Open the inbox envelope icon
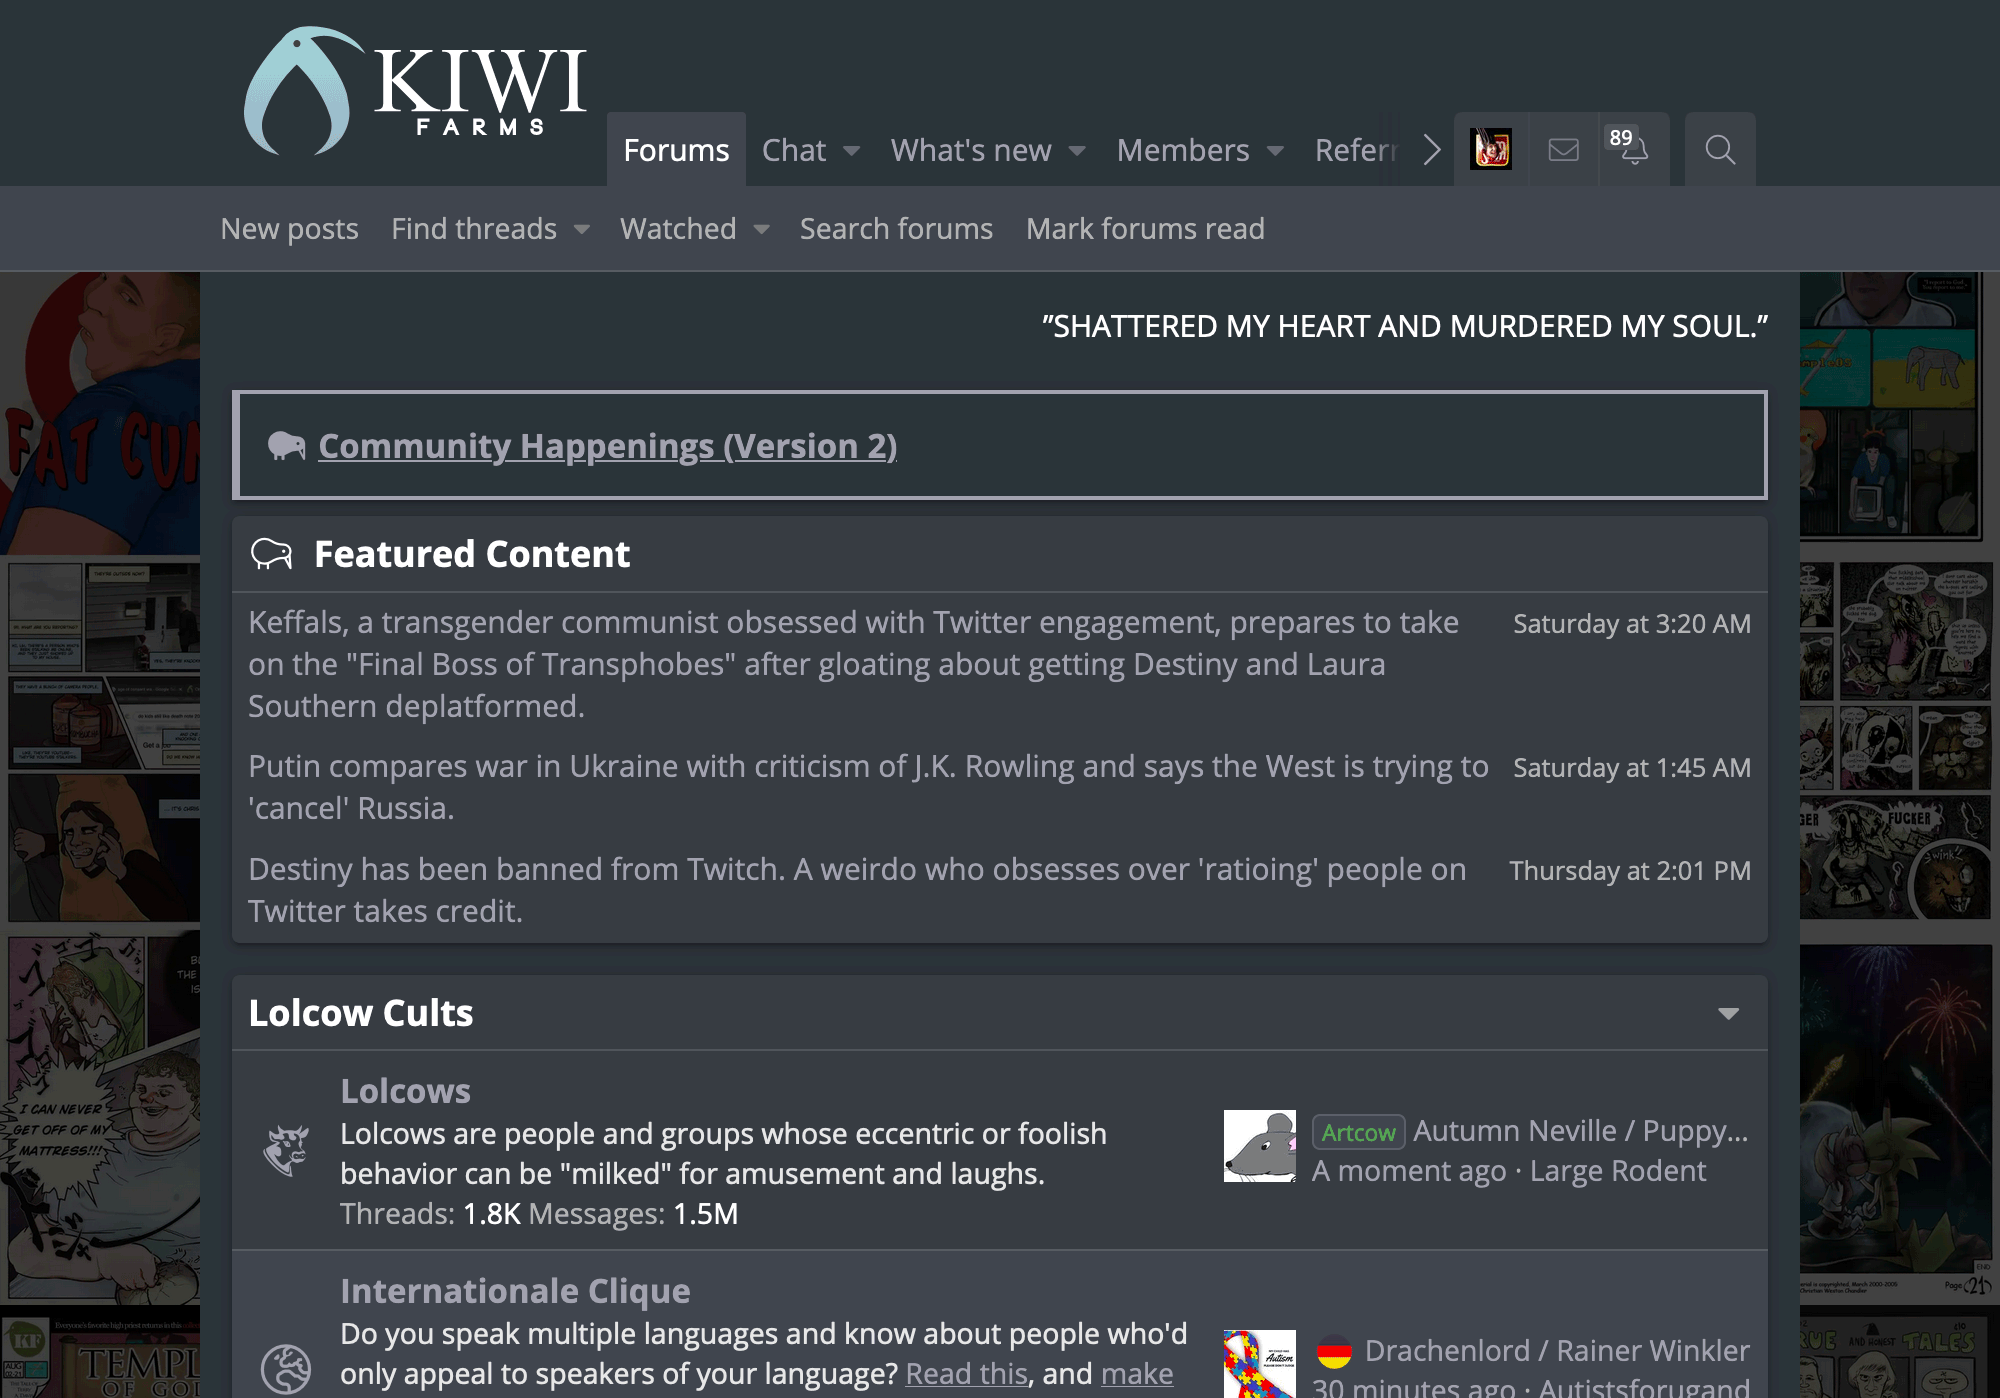 (1563, 150)
